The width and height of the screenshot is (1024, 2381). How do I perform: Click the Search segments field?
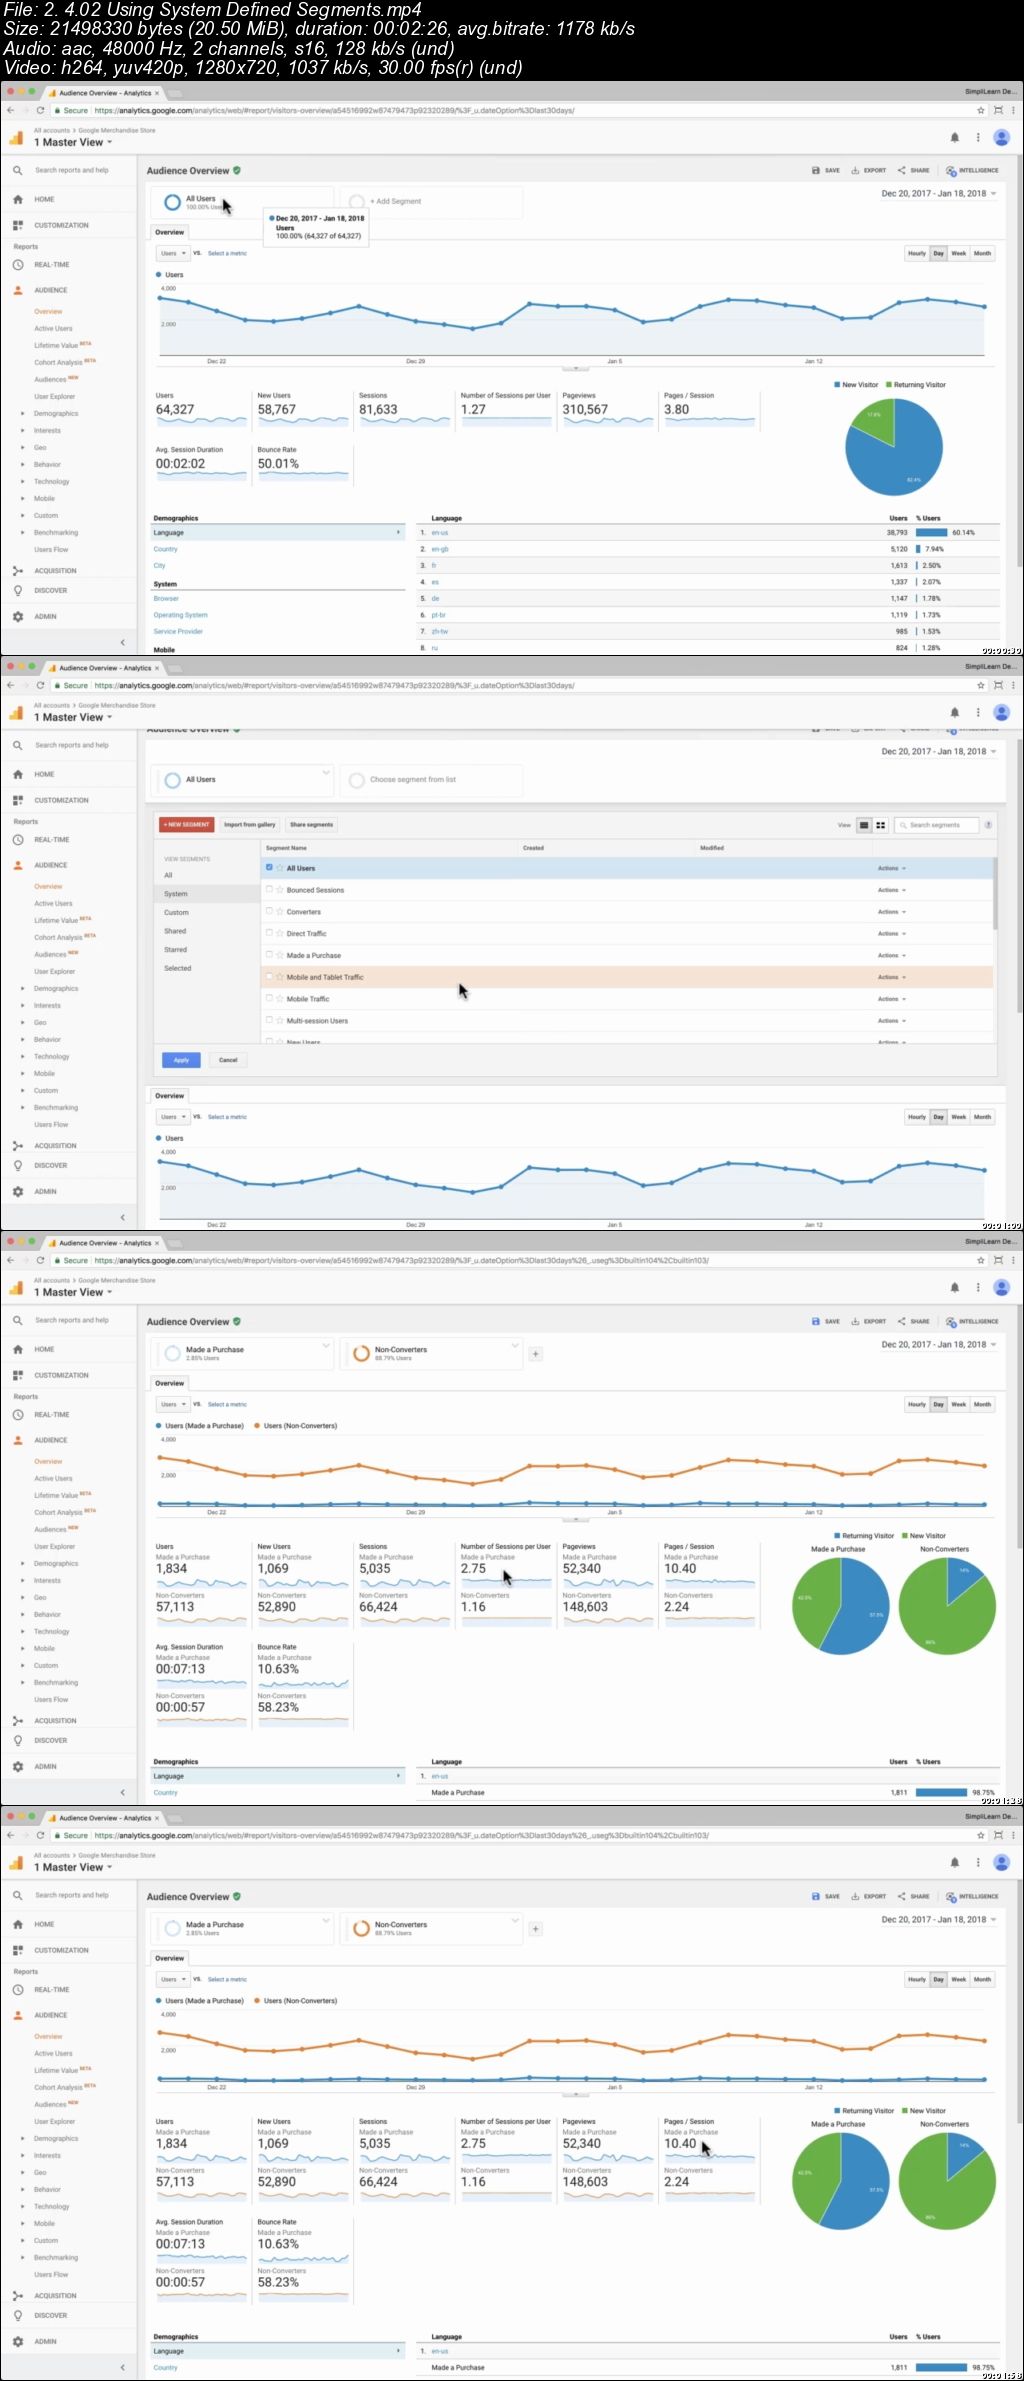point(936,825)
